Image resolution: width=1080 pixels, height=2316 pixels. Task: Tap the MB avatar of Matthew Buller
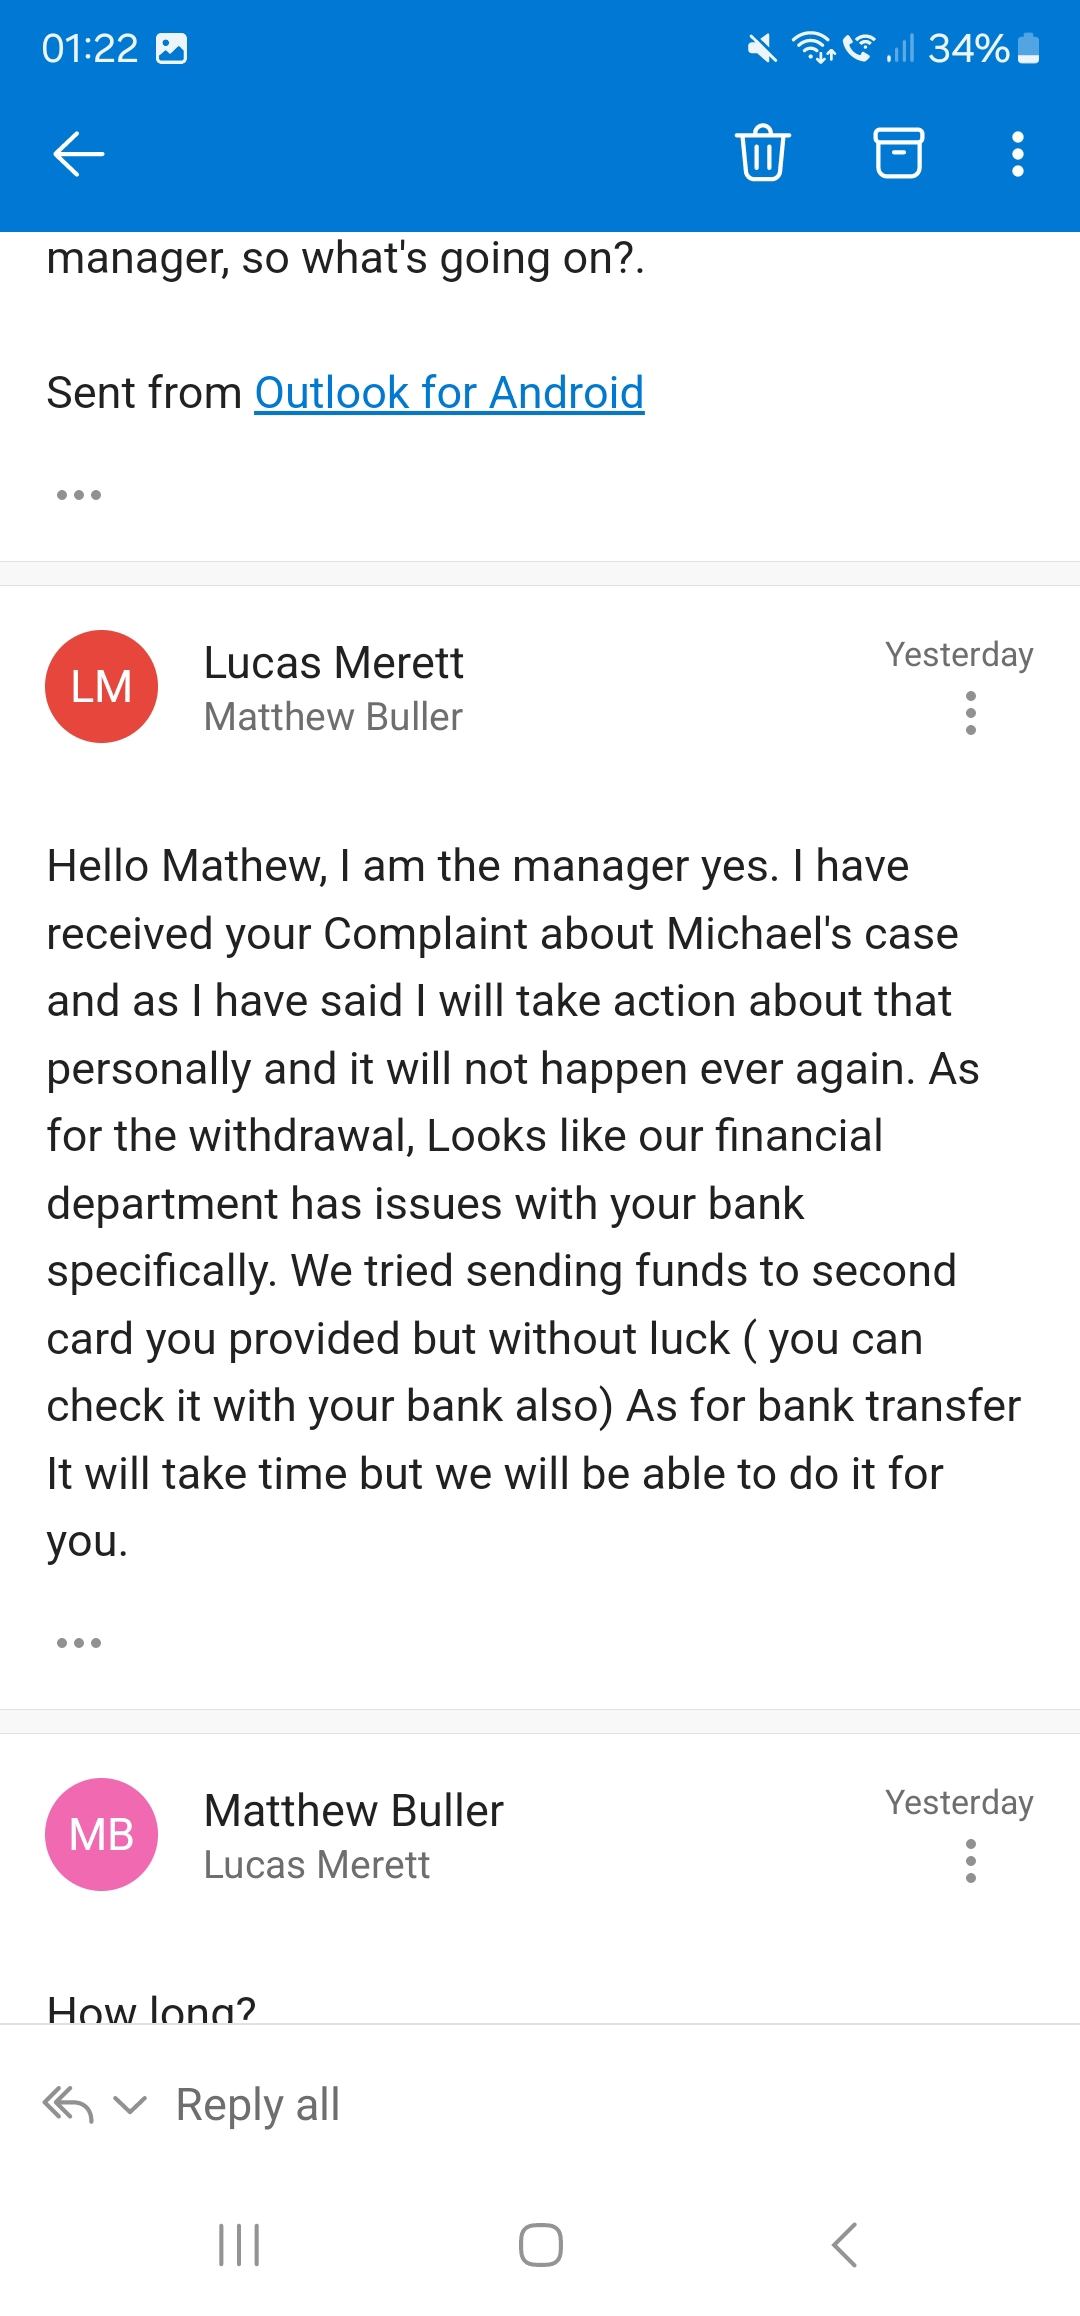point(101,1834)
